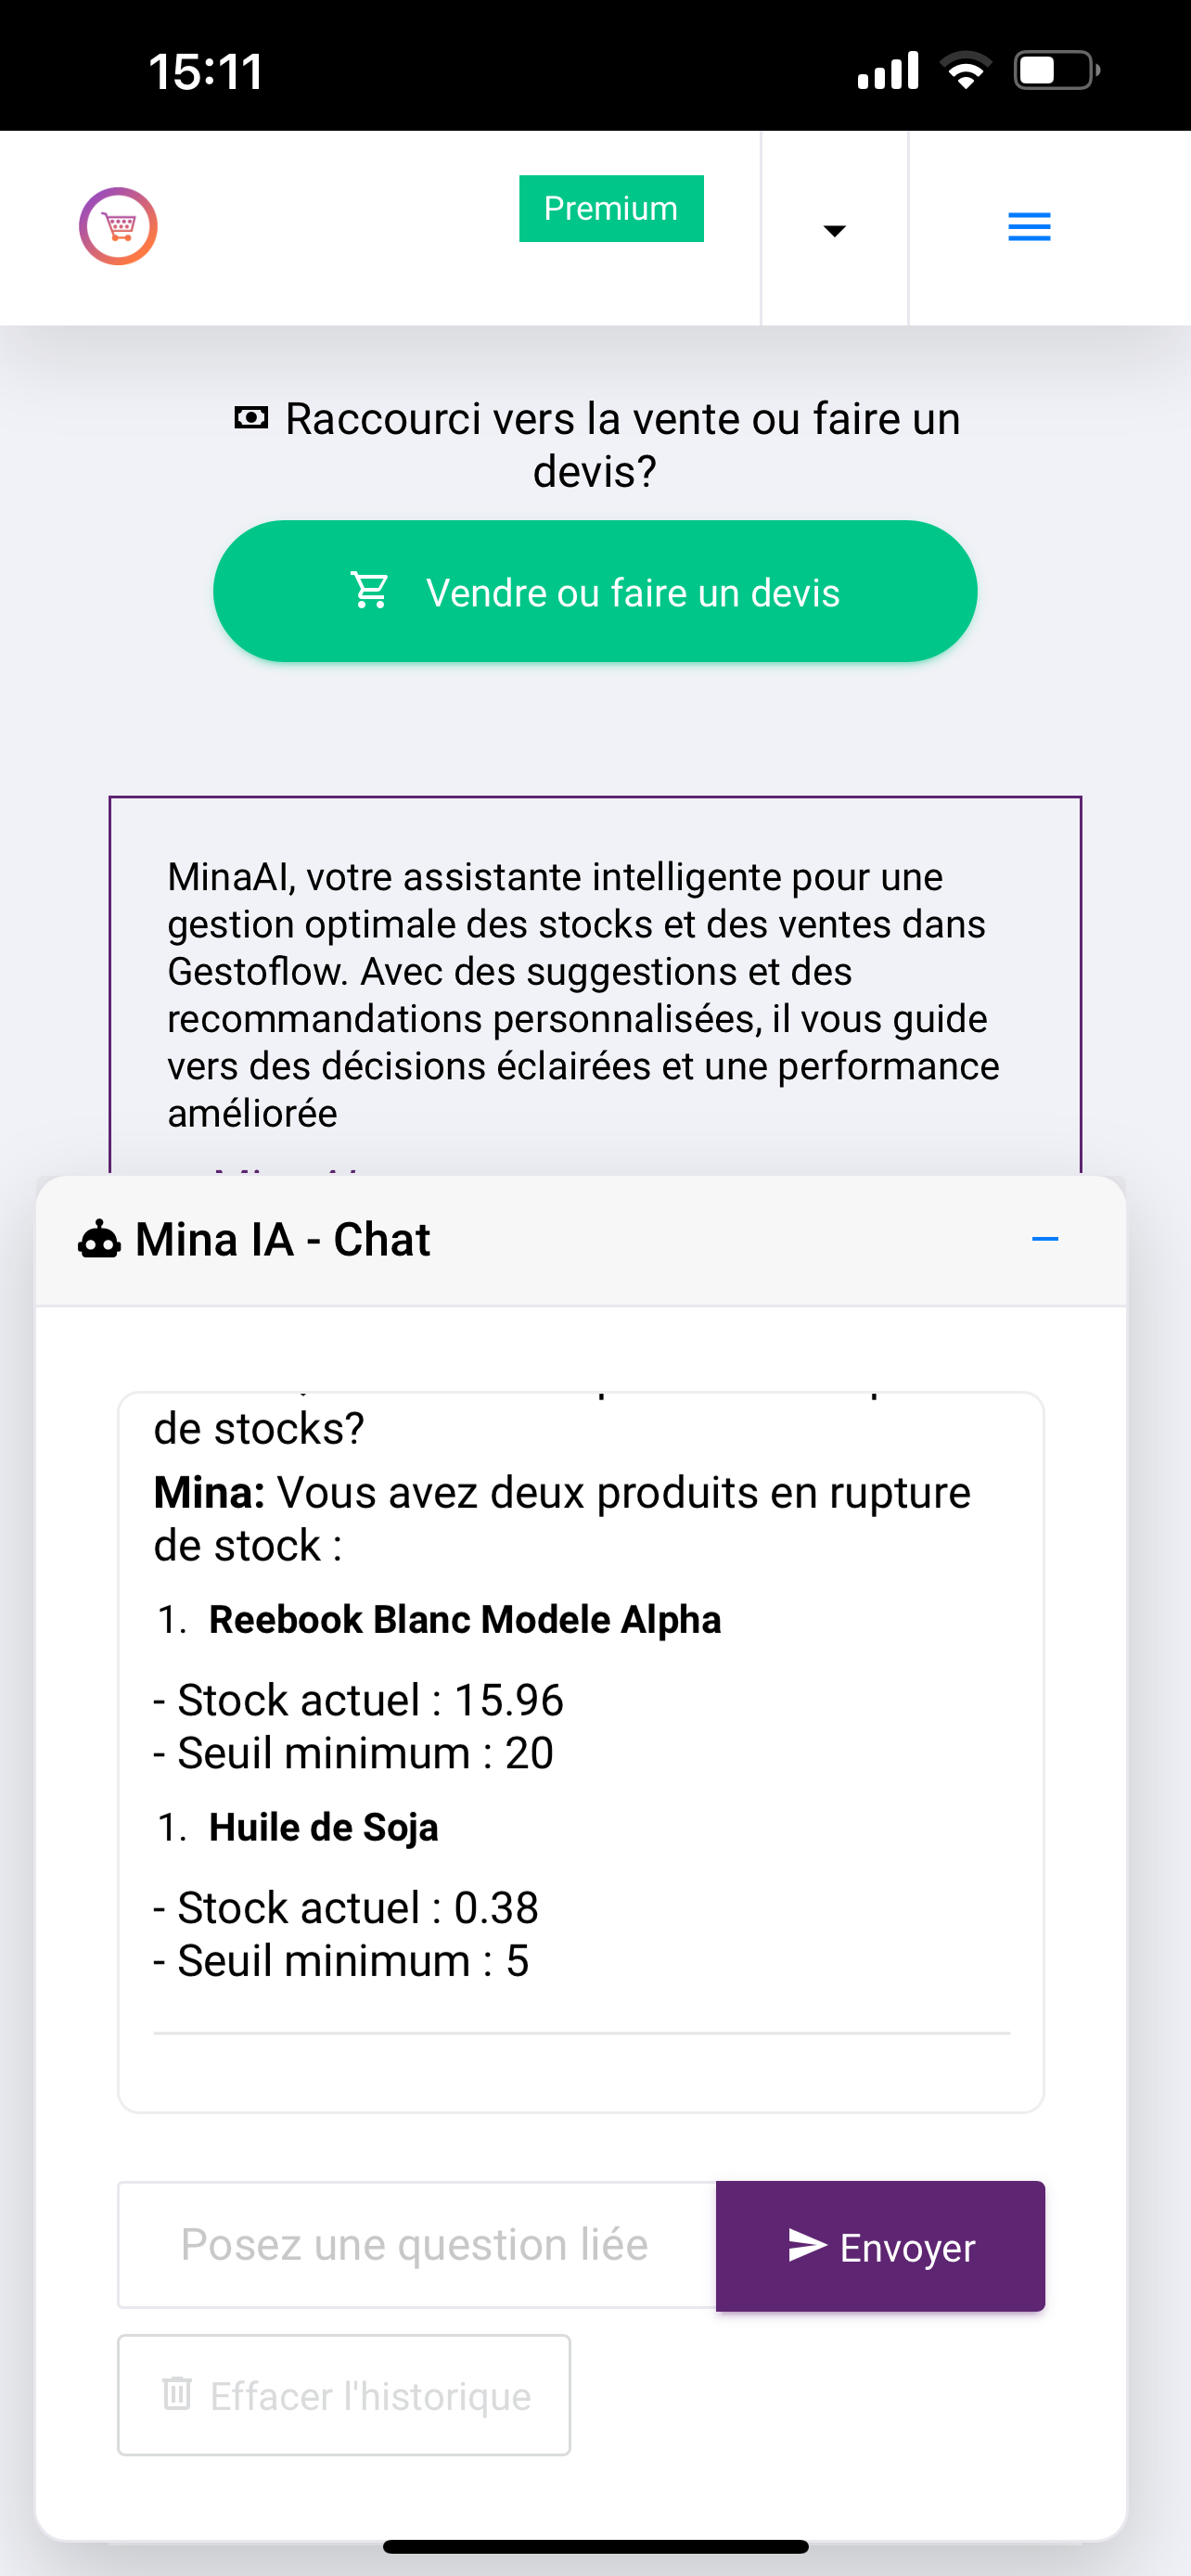Click the robot icon beside Mina IA
This screenshot has height=2576, width=1191.
coord(99,1240)
